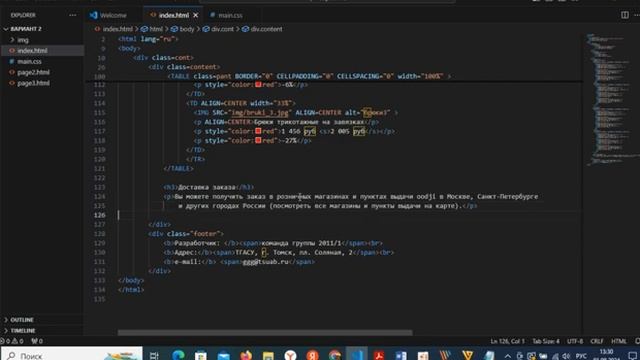Image resolution: width=640 pixels, height=360 pixels.
Task: Open page2.html in the explorer
Action: click(33, 72)
